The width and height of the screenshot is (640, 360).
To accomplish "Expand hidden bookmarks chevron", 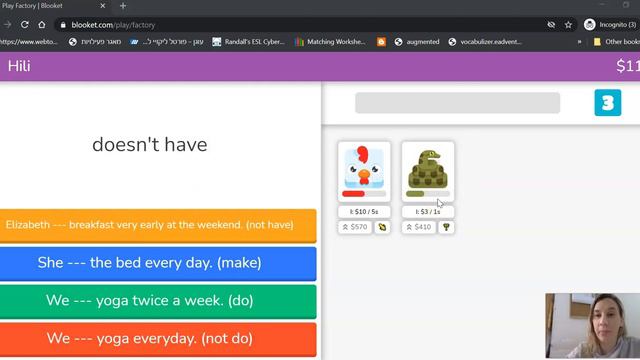I will (x=579, y=42).
